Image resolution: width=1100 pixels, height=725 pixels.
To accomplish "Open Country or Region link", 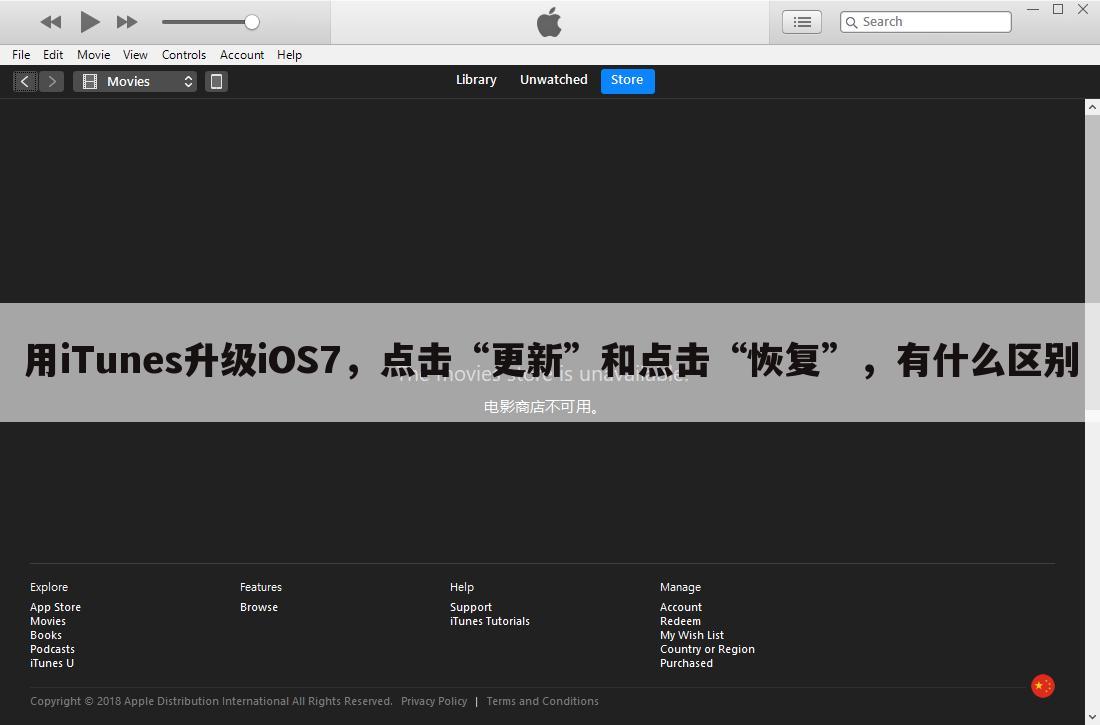I will (x=707, y=649).
